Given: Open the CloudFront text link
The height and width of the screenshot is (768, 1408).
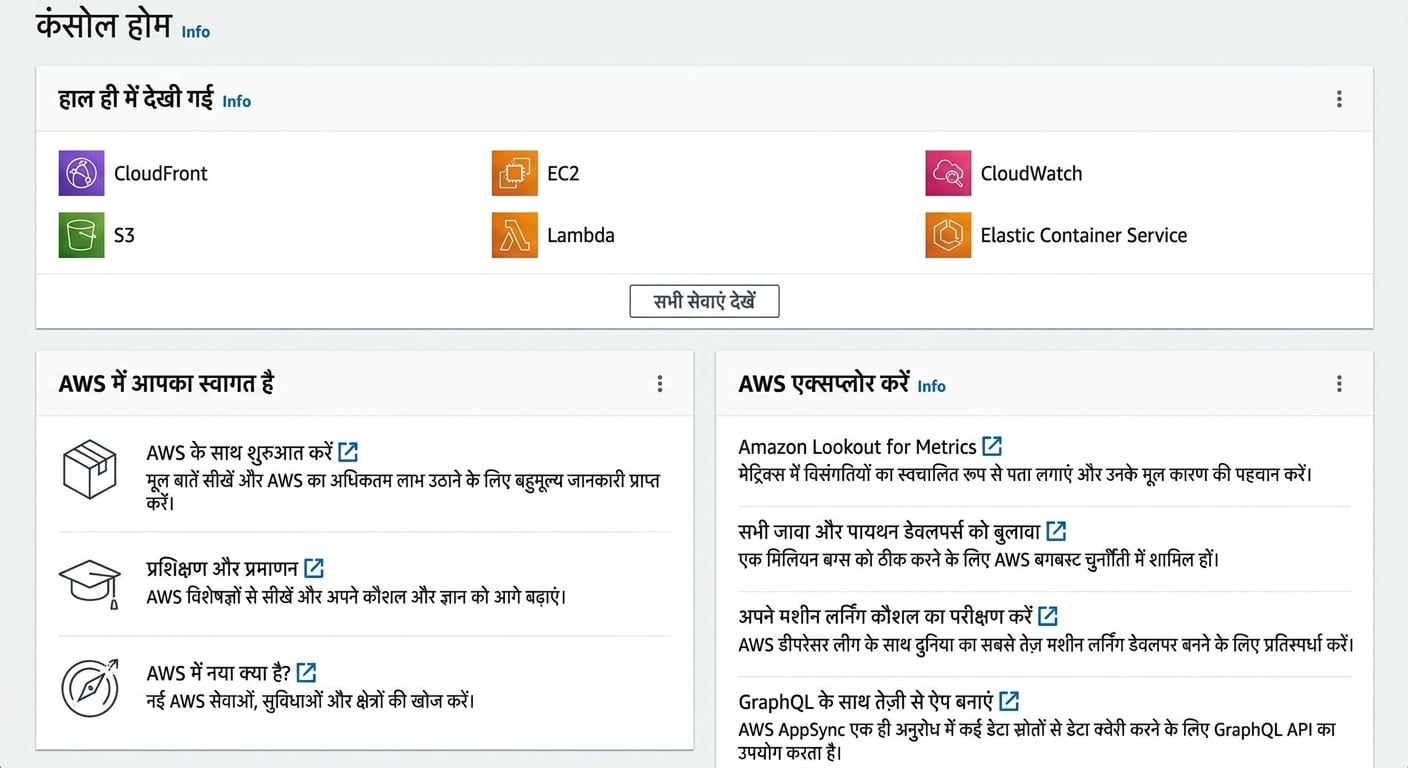Looking at the screenshot, I should (161, 173).
